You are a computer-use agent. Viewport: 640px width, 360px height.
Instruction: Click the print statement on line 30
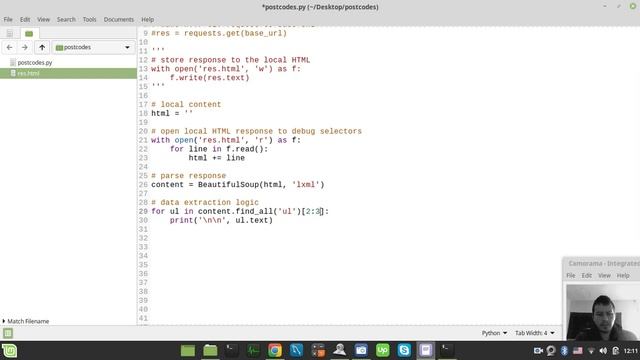click(221, 220)
